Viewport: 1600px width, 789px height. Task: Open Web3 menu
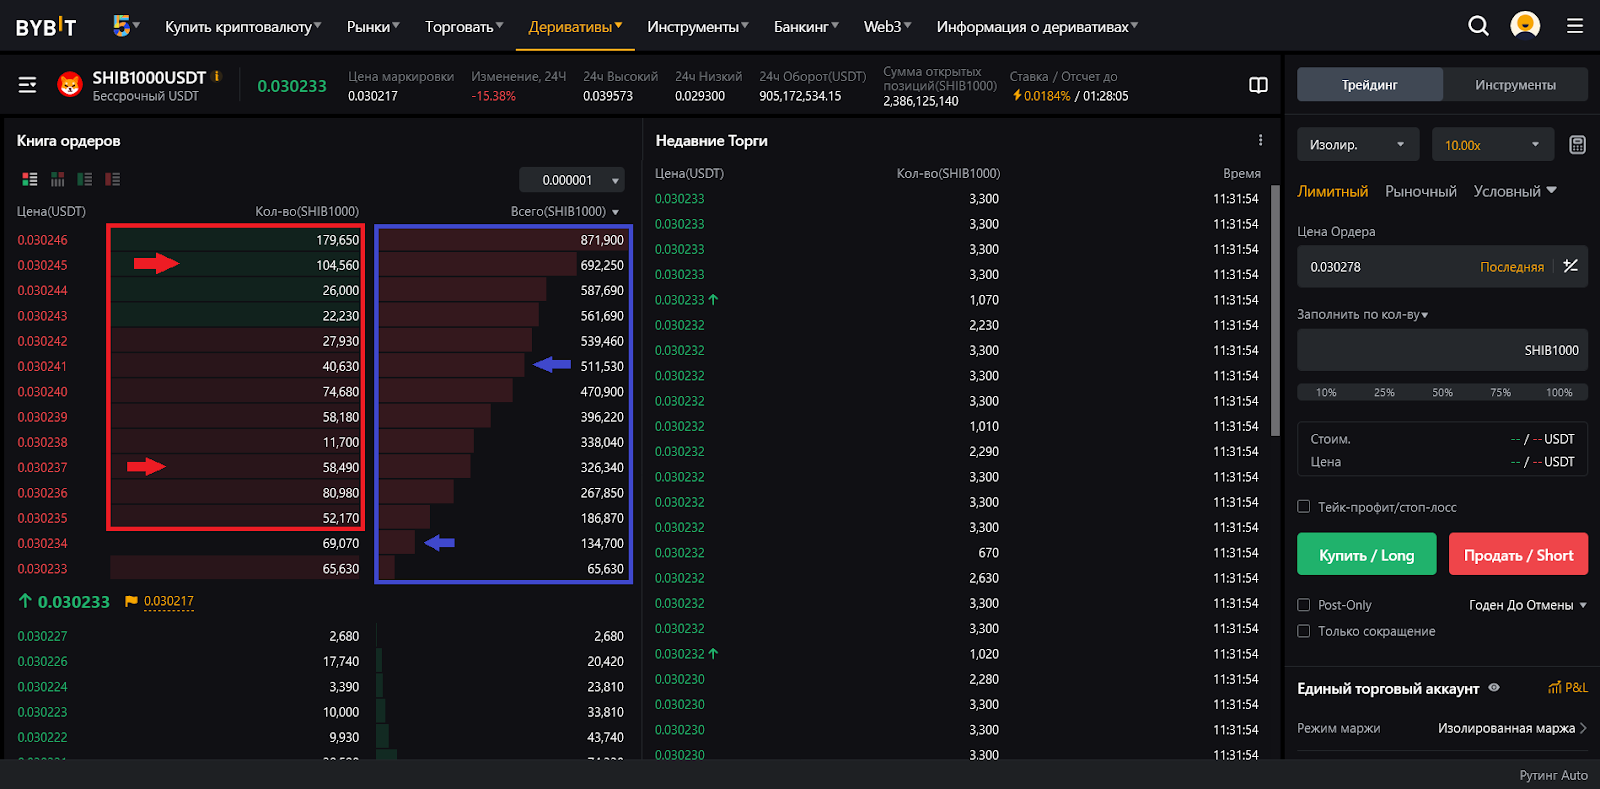888,27
